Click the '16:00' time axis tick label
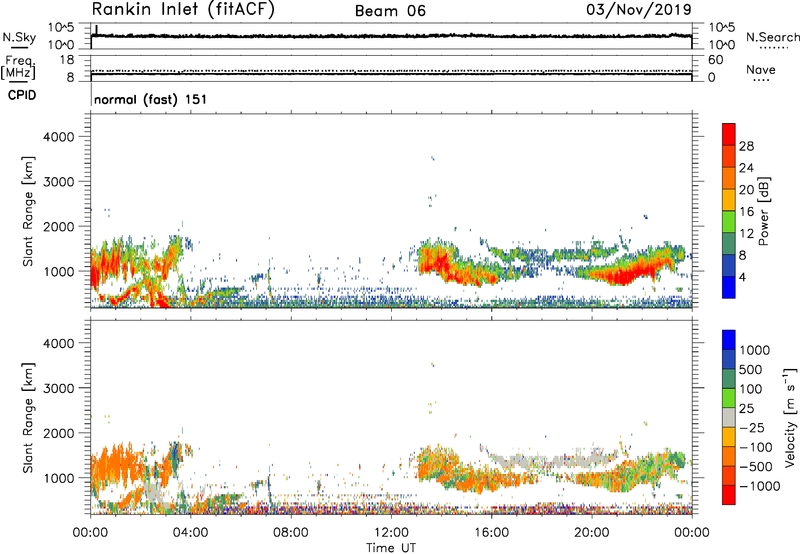 click(491, 533)
